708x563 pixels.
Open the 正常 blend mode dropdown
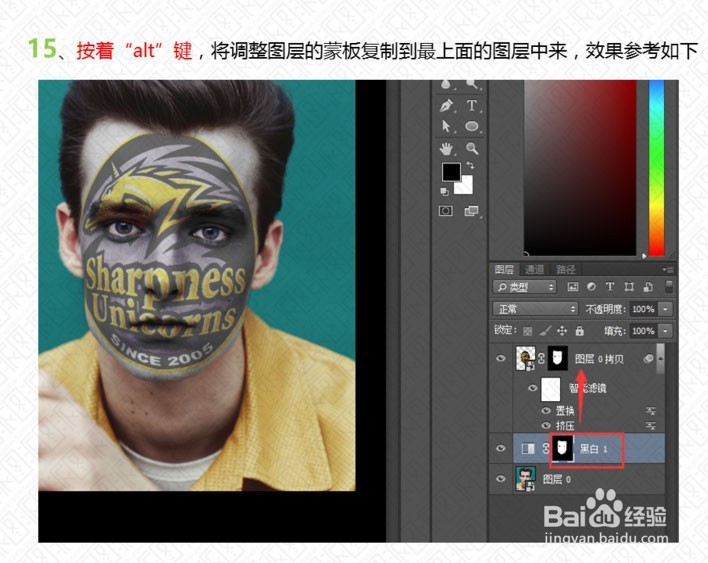pos(535,309)
